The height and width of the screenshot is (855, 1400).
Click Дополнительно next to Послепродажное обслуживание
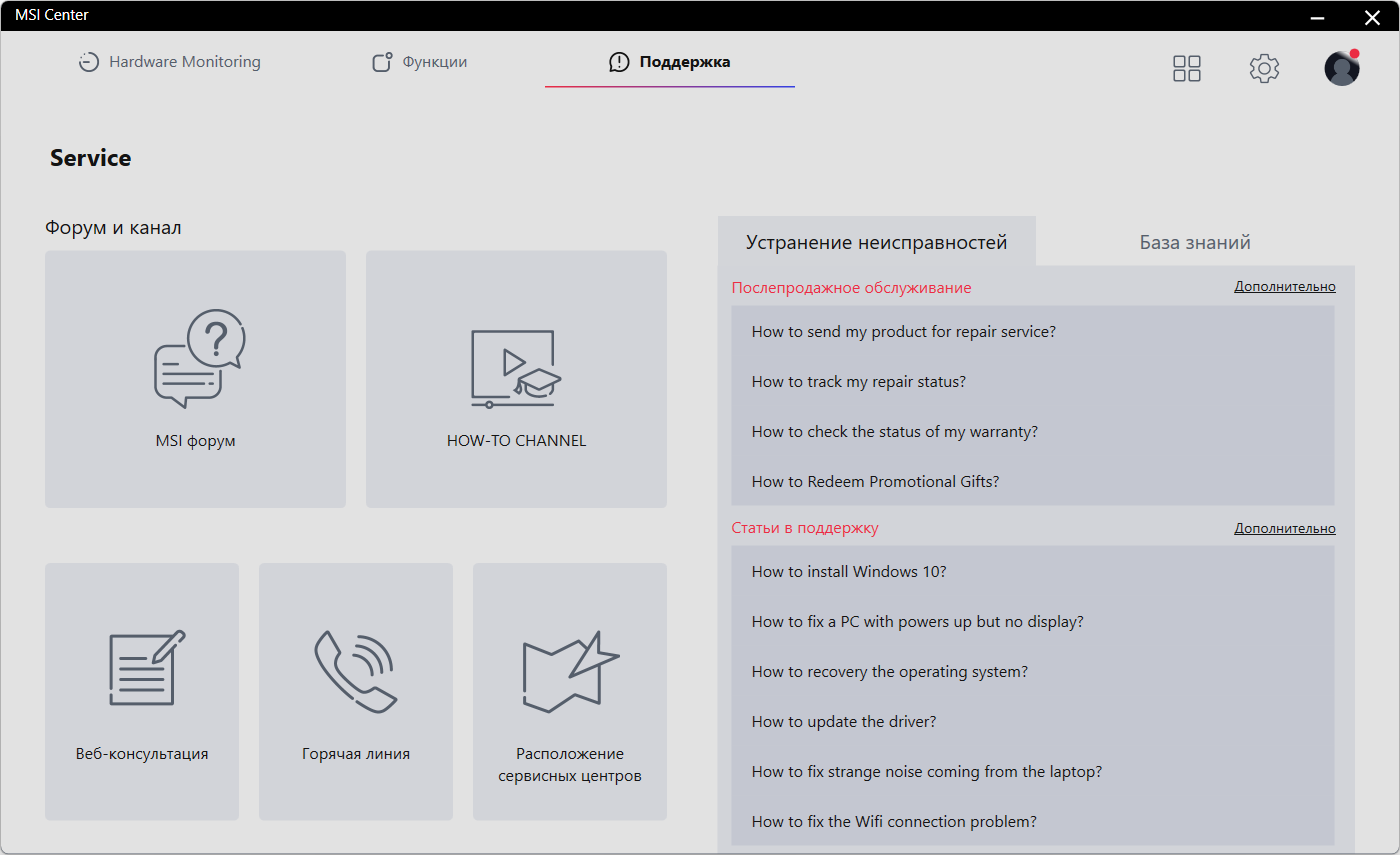coord(1285,287)
